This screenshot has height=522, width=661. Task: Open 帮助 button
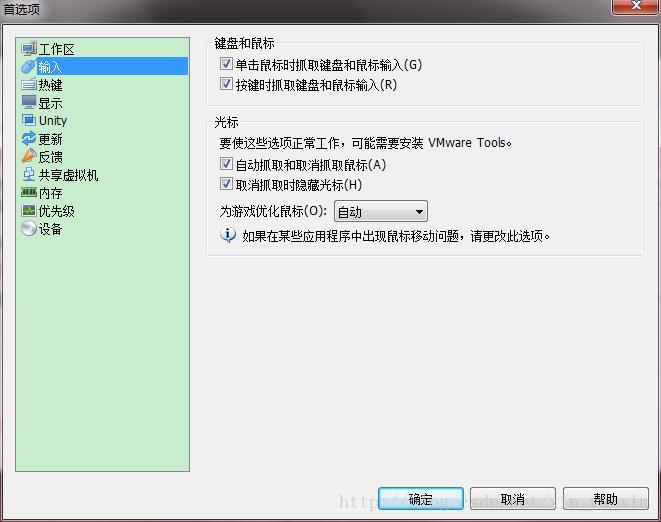click(605, 499)
